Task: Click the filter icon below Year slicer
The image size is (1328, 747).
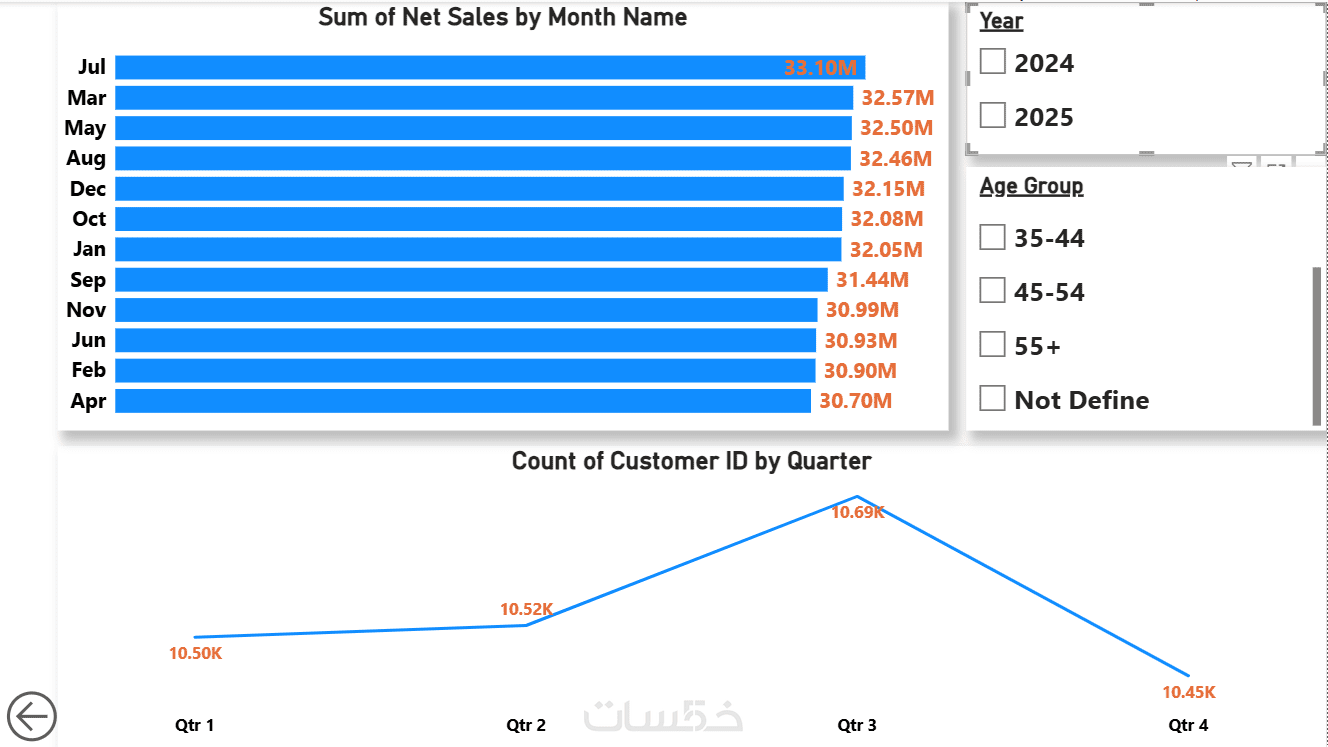Action: pyautogui.click(x=1241, y=164)
